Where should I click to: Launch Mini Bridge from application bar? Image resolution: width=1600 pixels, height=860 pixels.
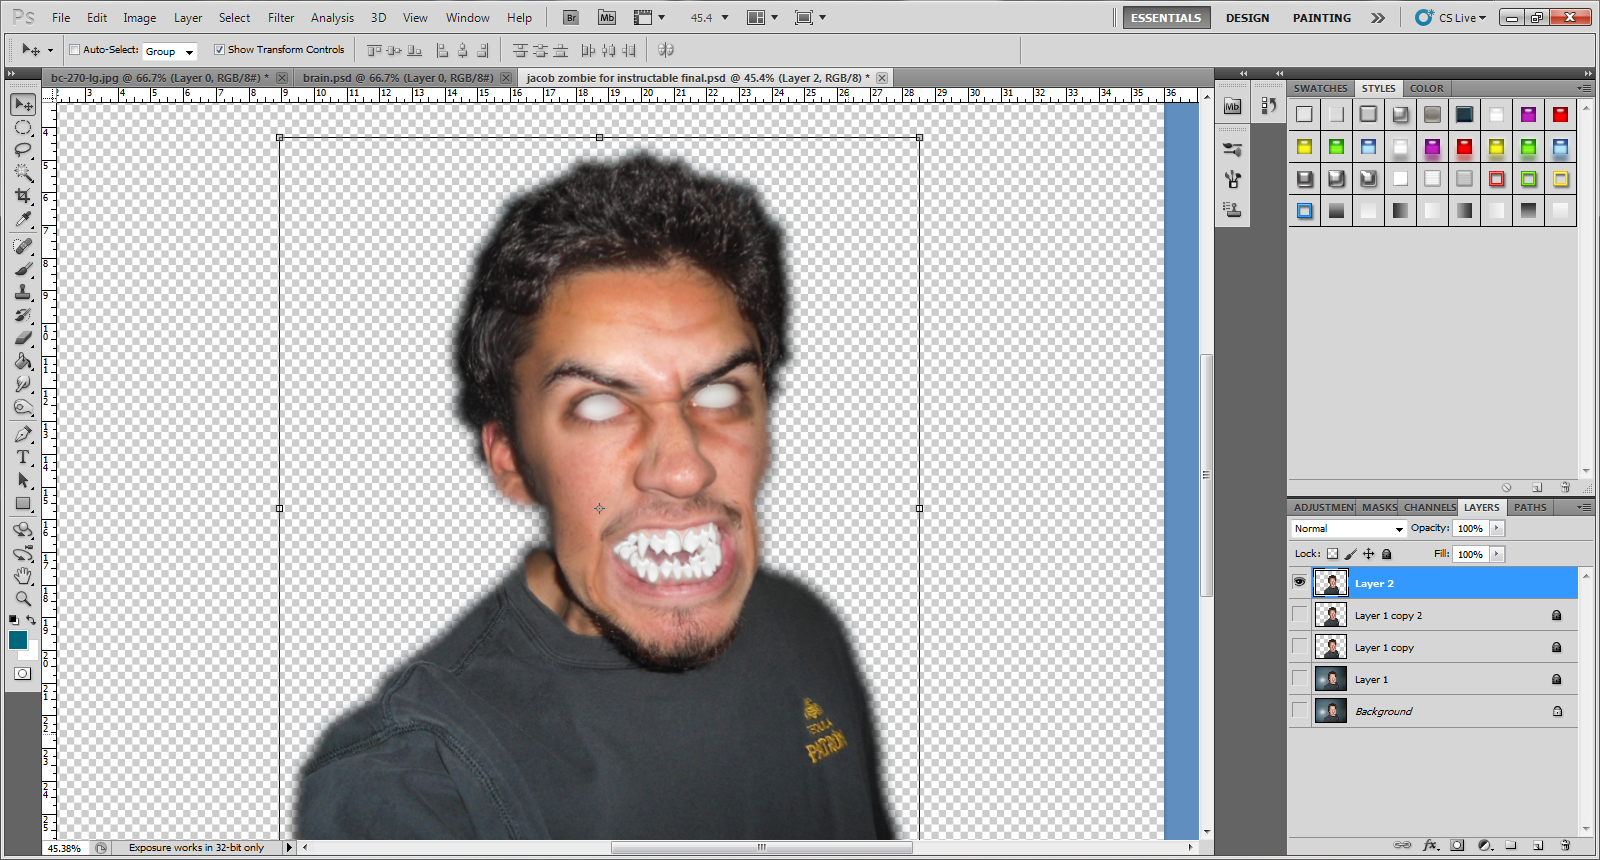pyautogui.click(x=607, y=17)
